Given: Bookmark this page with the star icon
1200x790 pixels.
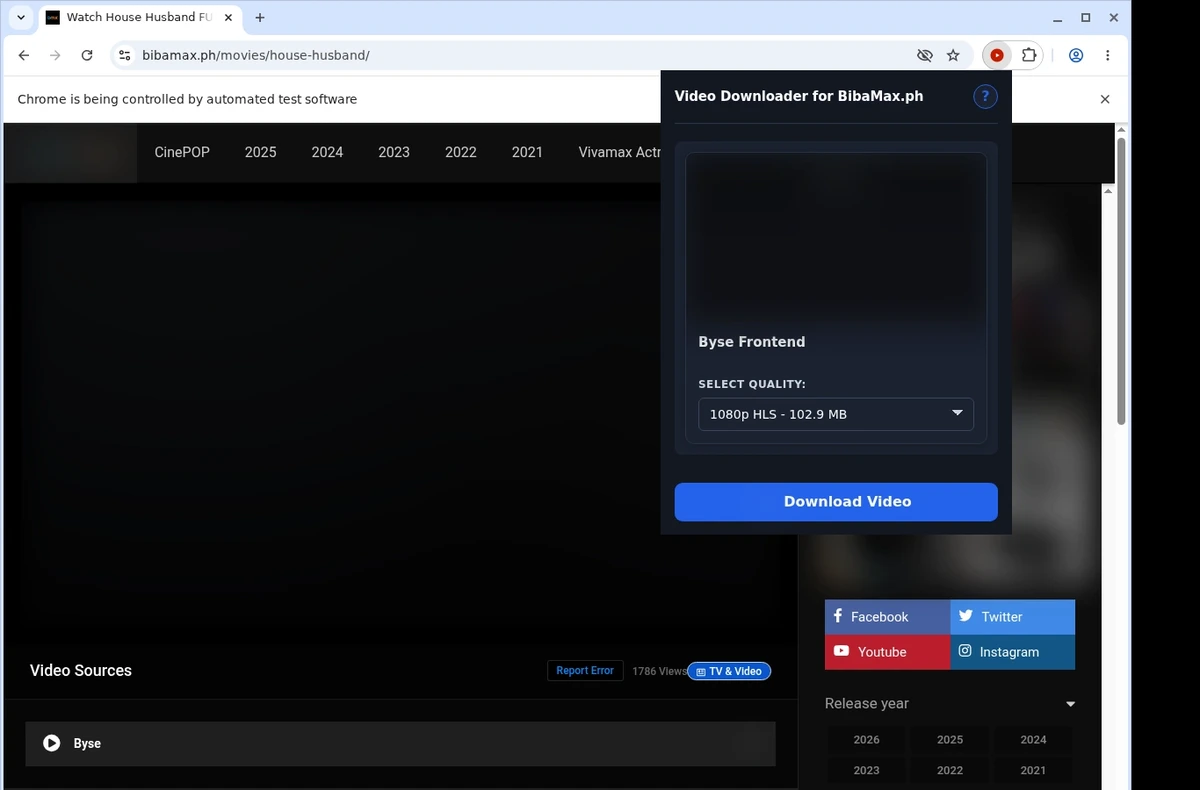Looking at the screenshot, I should pos(953,56).
